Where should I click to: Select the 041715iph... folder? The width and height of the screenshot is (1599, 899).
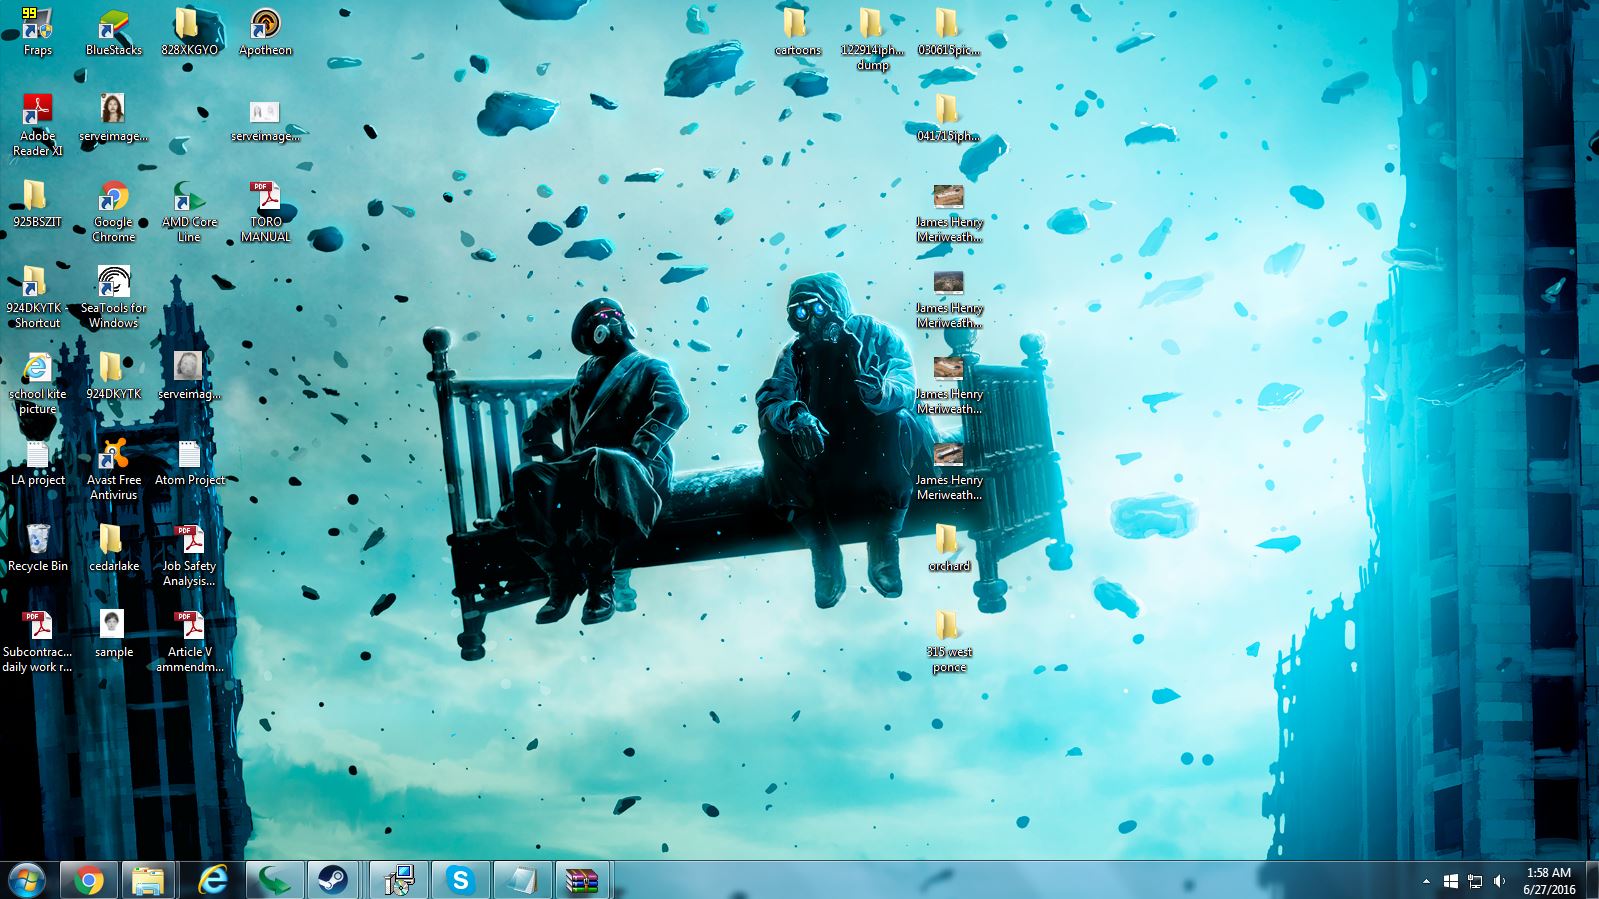tap(949, 119)
